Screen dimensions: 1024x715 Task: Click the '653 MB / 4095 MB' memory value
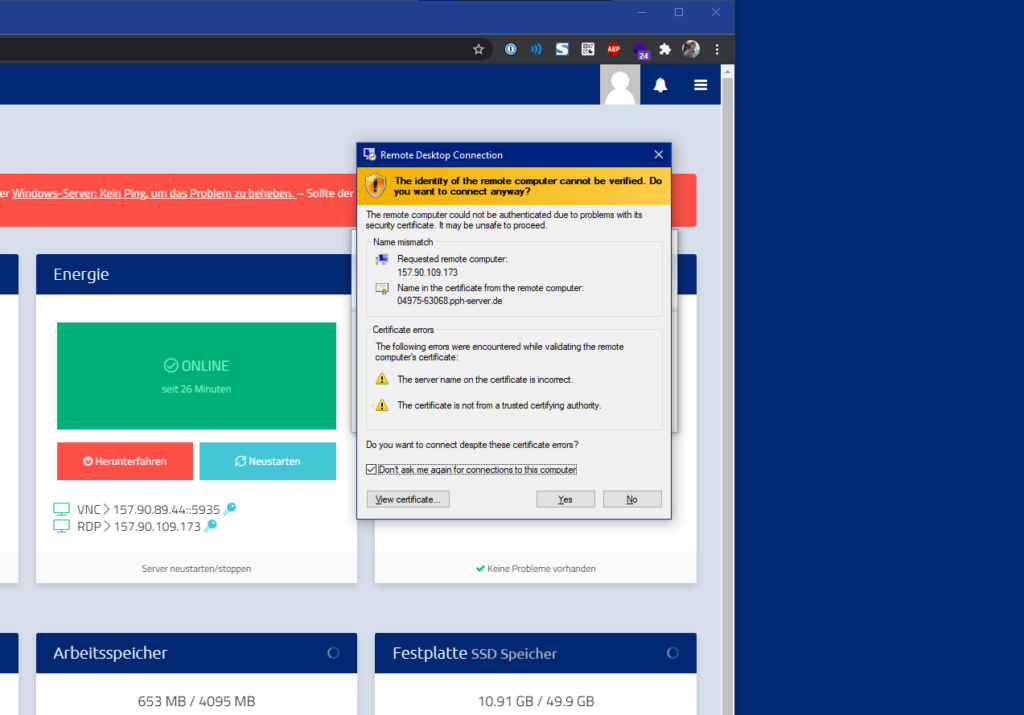(196, 701)
